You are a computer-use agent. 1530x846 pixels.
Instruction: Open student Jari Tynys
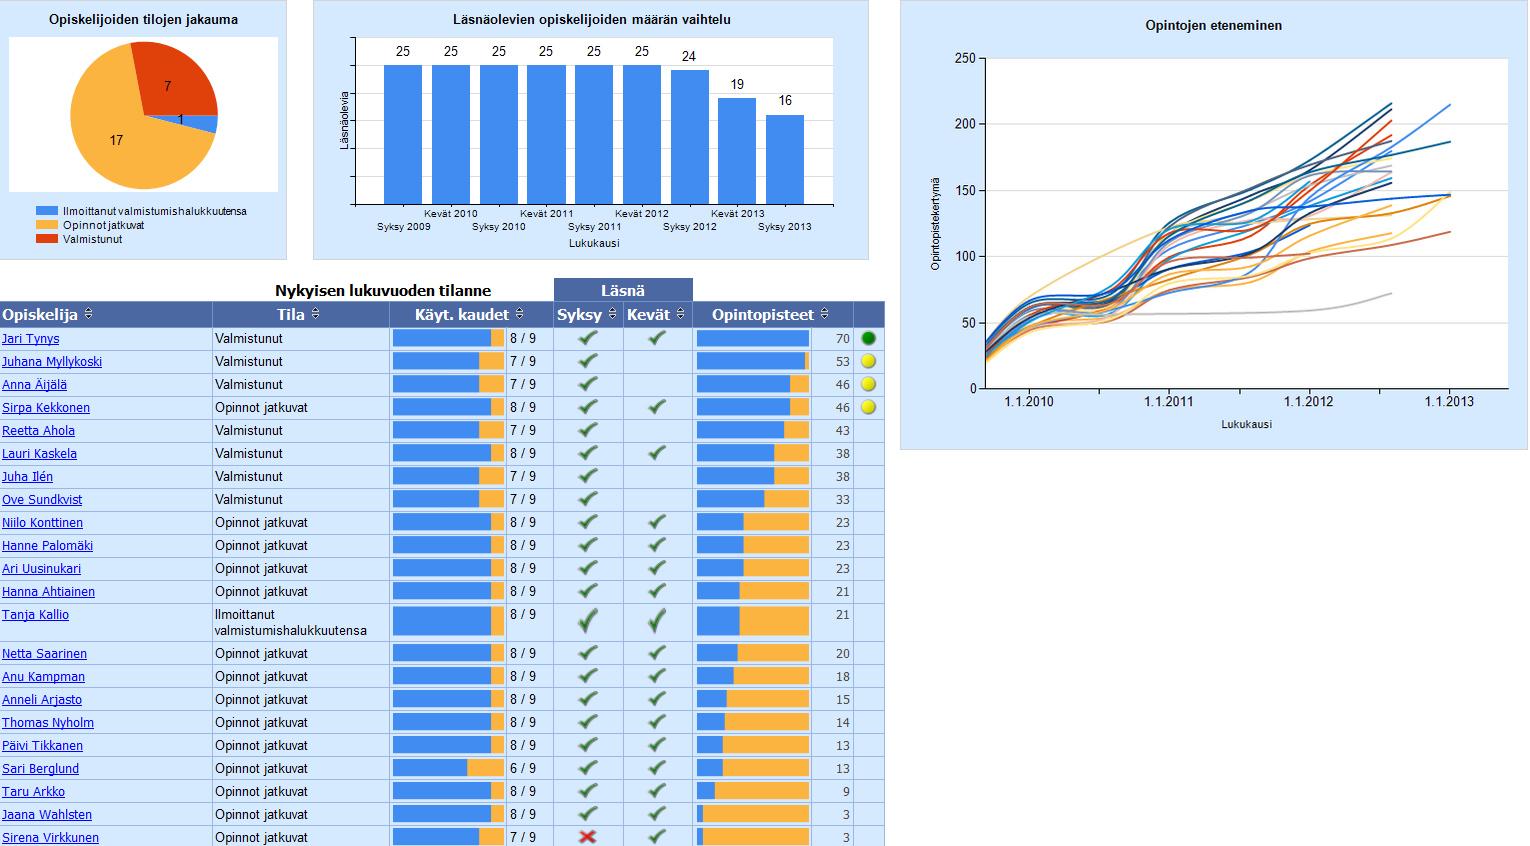click(x=30, y=339)
